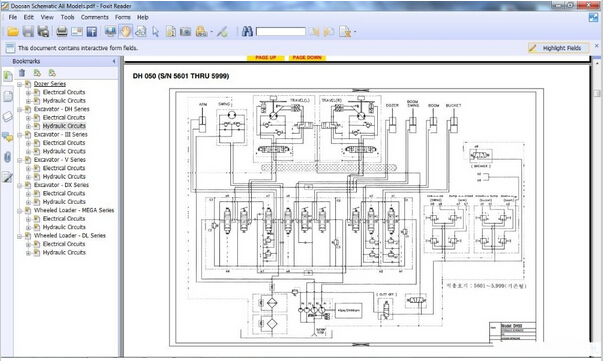Open the Layers side panel
Screen dimensions: 610x361
8,116
